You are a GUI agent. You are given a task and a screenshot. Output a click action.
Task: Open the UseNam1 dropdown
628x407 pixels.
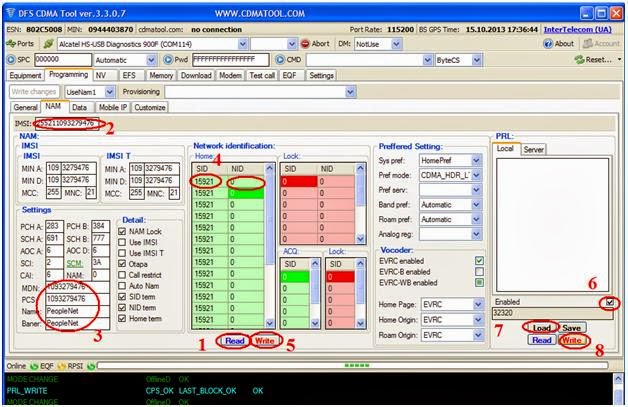(x=110, y=92)
